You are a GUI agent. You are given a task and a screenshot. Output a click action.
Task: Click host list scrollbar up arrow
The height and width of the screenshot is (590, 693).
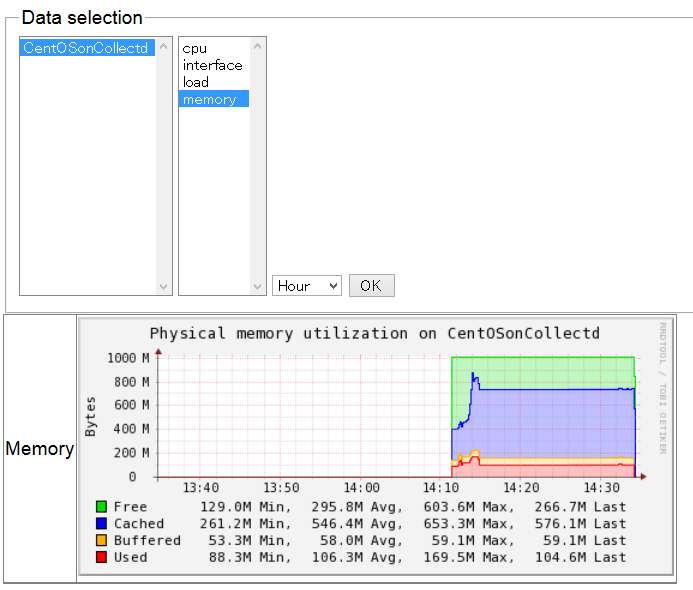pyautogui.click(x=164, y=46)
